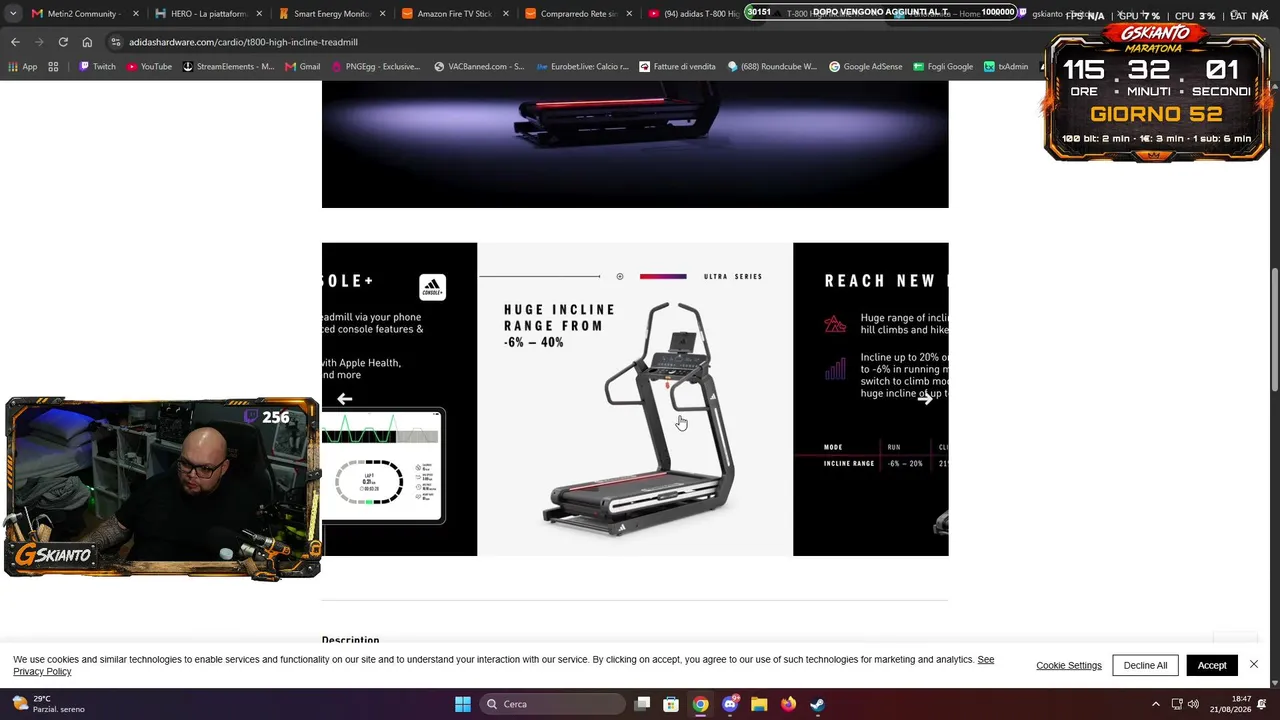
Task: Open the StreamElements bookmark
Action: coord(228,67)
